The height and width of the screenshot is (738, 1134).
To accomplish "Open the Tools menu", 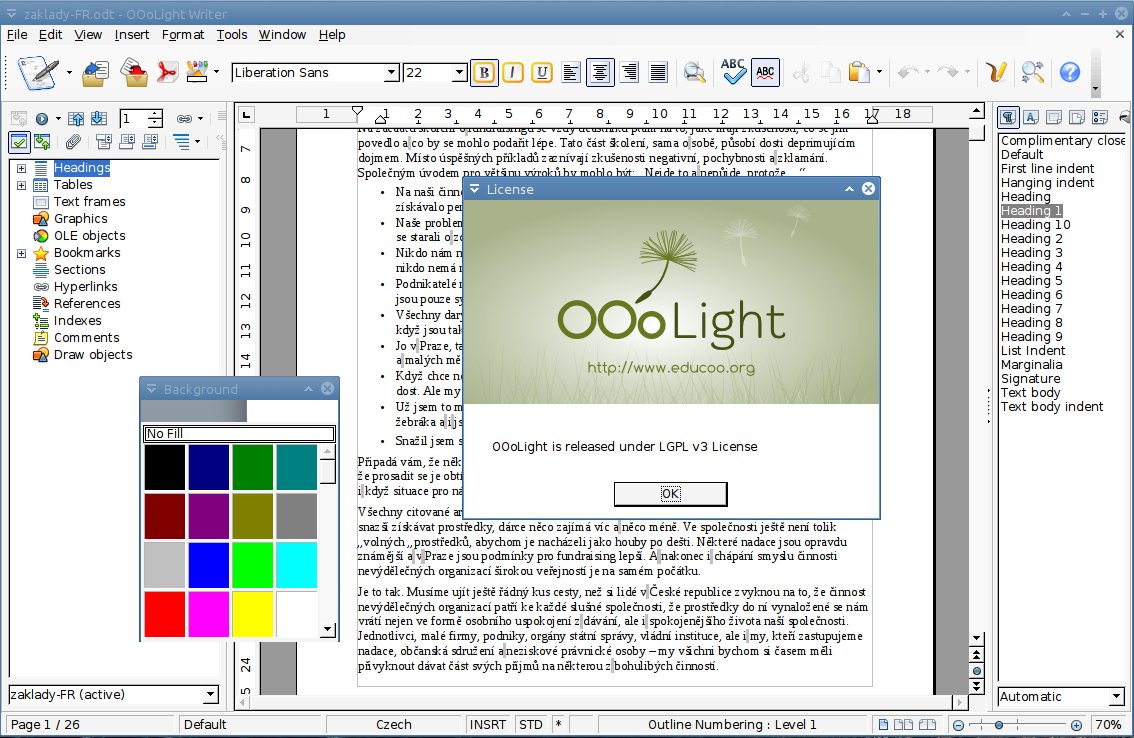I will (x=231, y=35).
